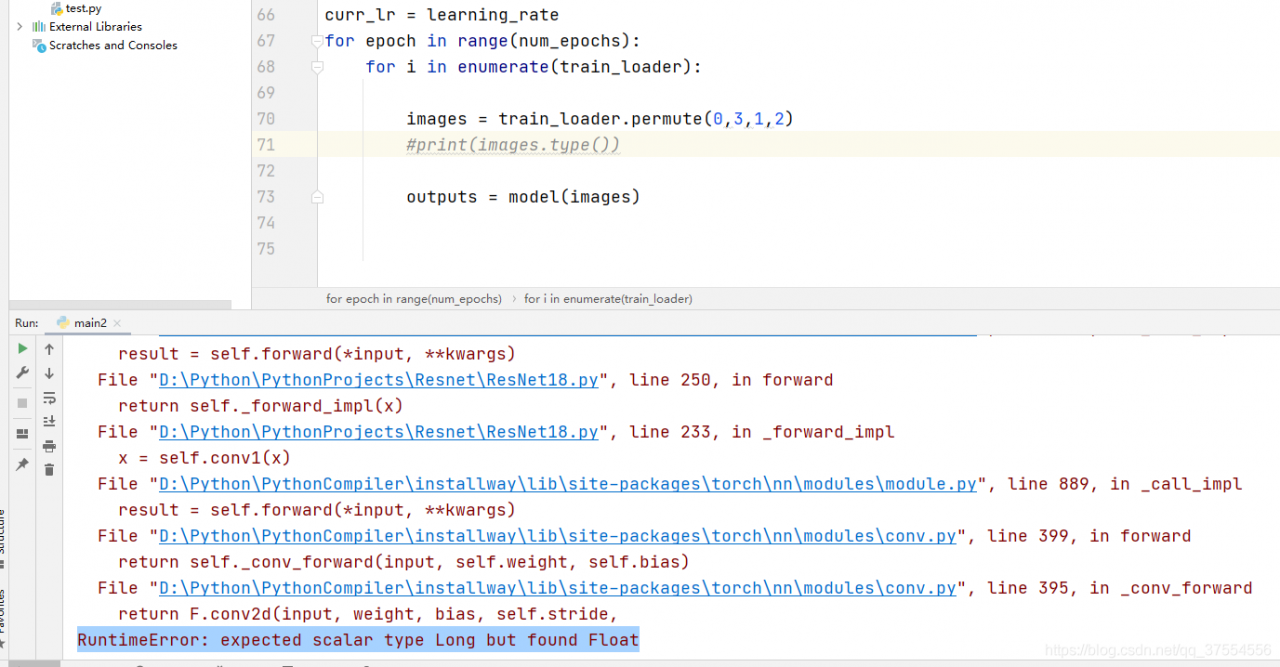Viewport: 1280px width, 667px height.
Task: Click the restore layout icon in Run panel
Action: tap(22, 434)
